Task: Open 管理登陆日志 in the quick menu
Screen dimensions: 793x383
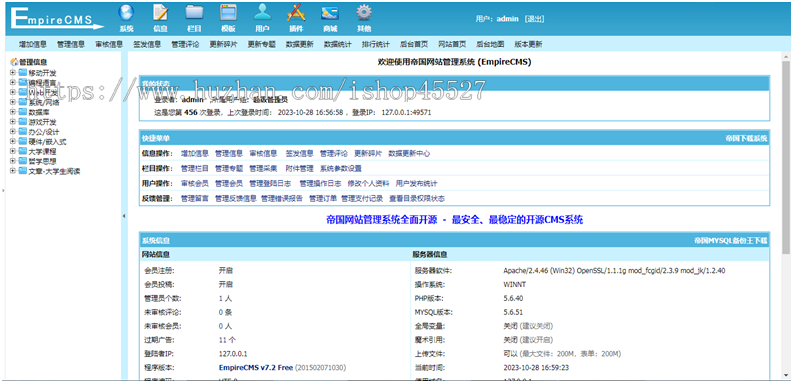Action: click(270, 184)
